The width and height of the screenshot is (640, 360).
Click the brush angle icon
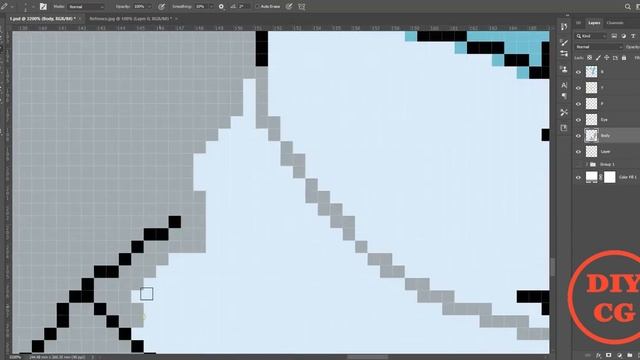(x=233, y=7)
